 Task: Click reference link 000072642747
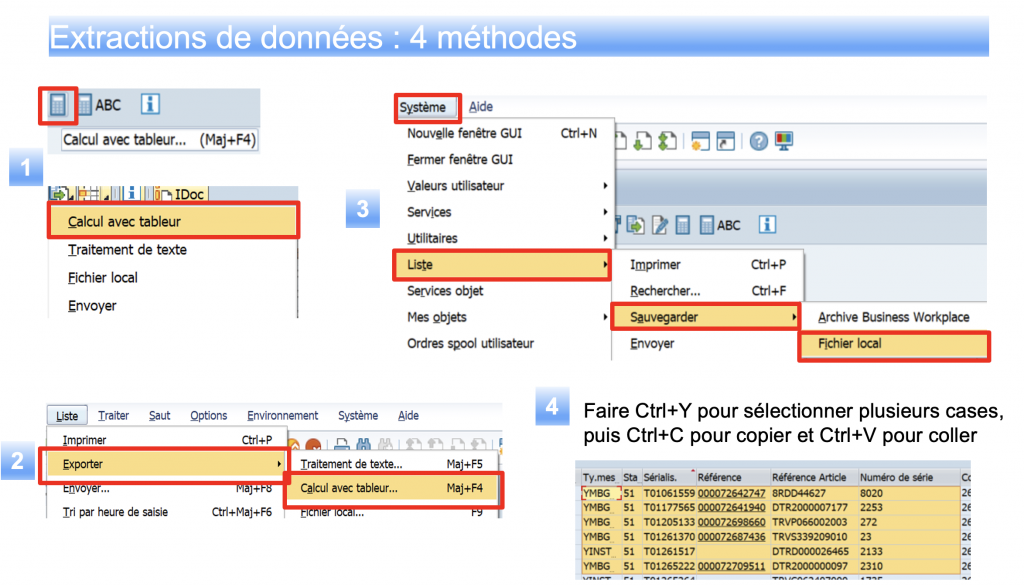731,493
